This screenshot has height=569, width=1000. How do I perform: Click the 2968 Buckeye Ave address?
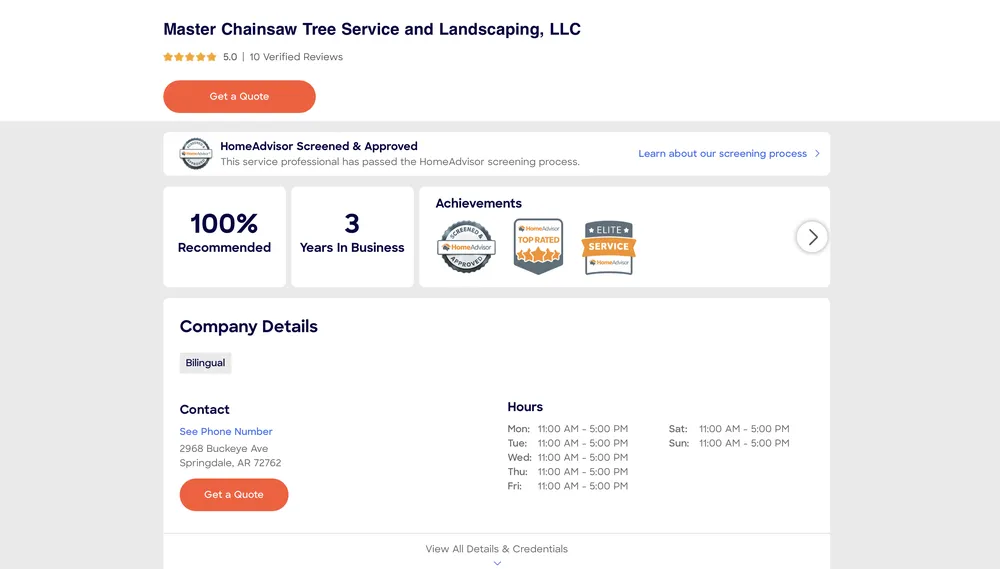tap(224, 449)
